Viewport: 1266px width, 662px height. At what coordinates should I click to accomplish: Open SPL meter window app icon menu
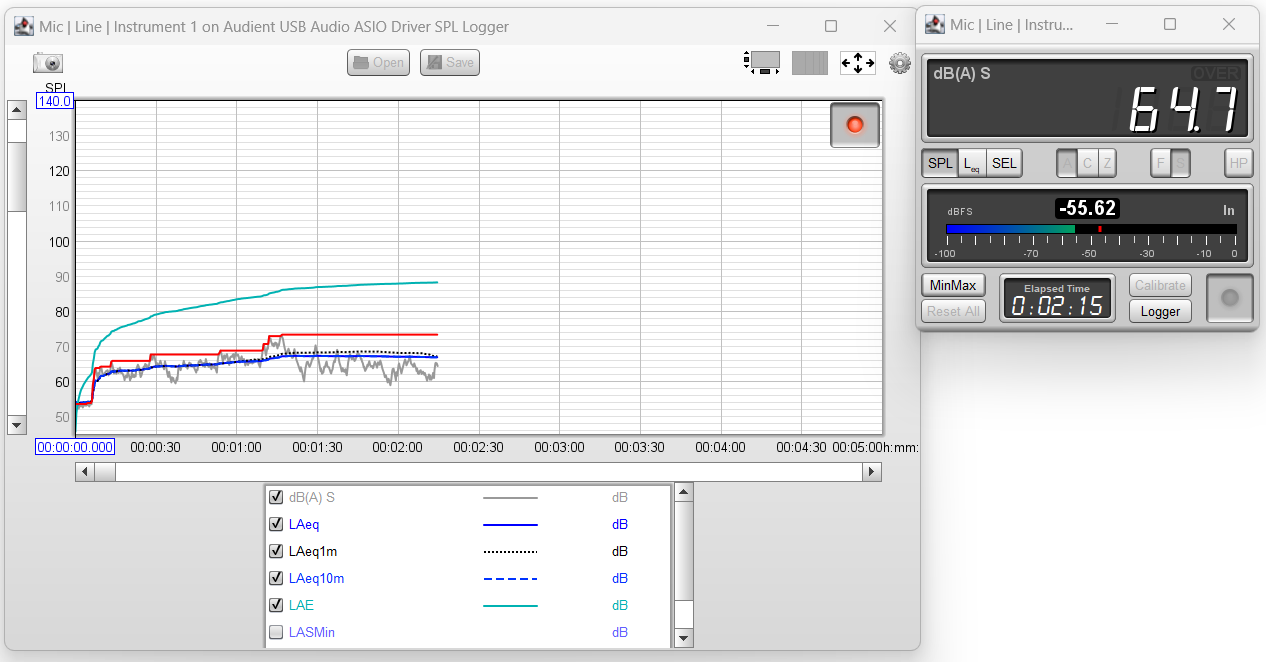[935, 24]
